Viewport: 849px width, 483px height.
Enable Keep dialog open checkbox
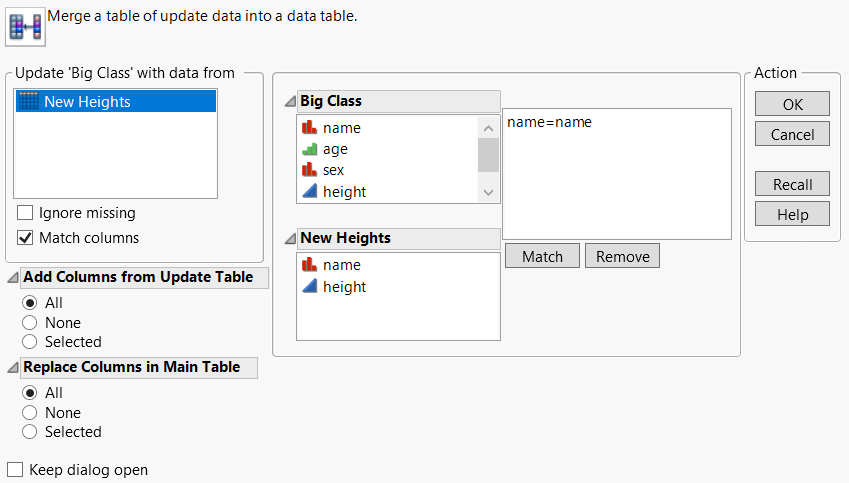(15, 470)
